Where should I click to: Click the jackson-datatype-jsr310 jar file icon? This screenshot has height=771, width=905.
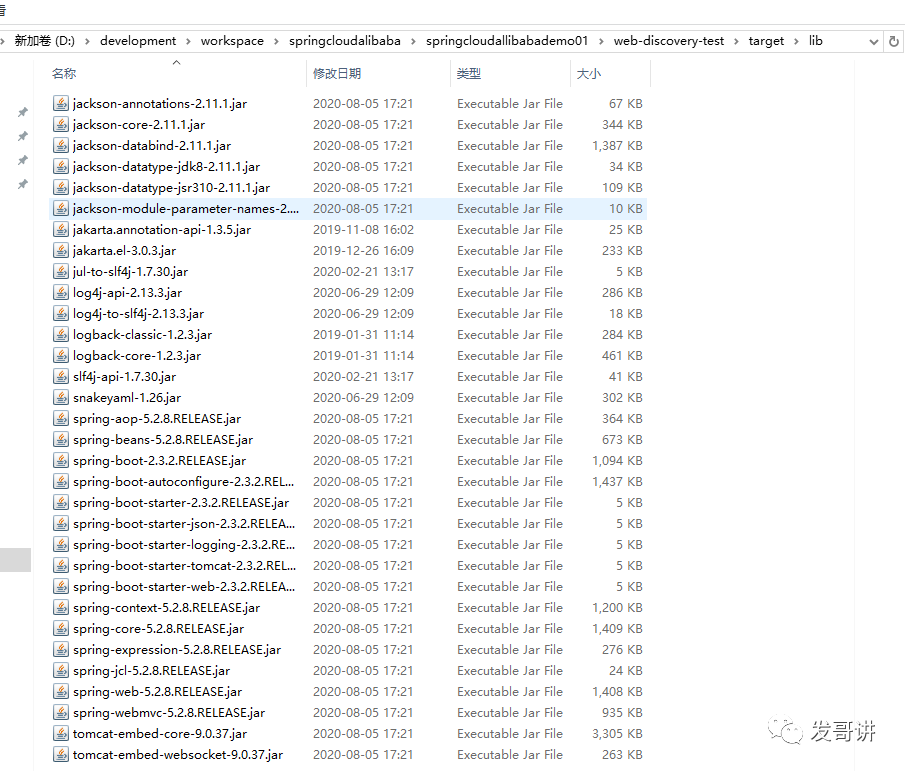pos(61,188)
